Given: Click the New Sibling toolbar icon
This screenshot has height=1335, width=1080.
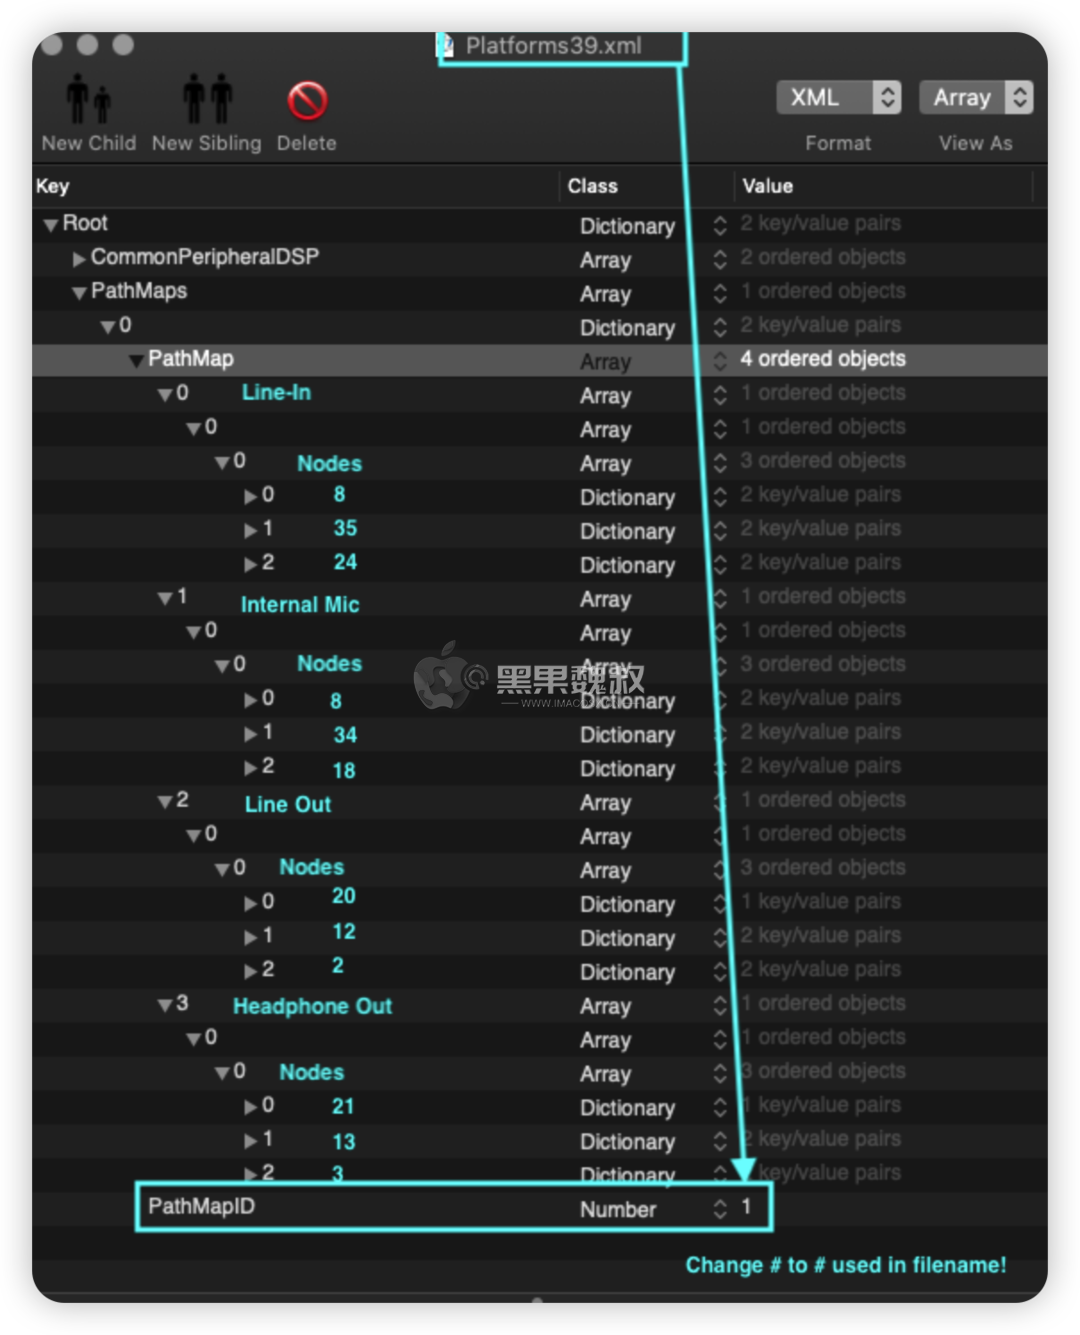Looking at the screenshot, I should point(207,101).
